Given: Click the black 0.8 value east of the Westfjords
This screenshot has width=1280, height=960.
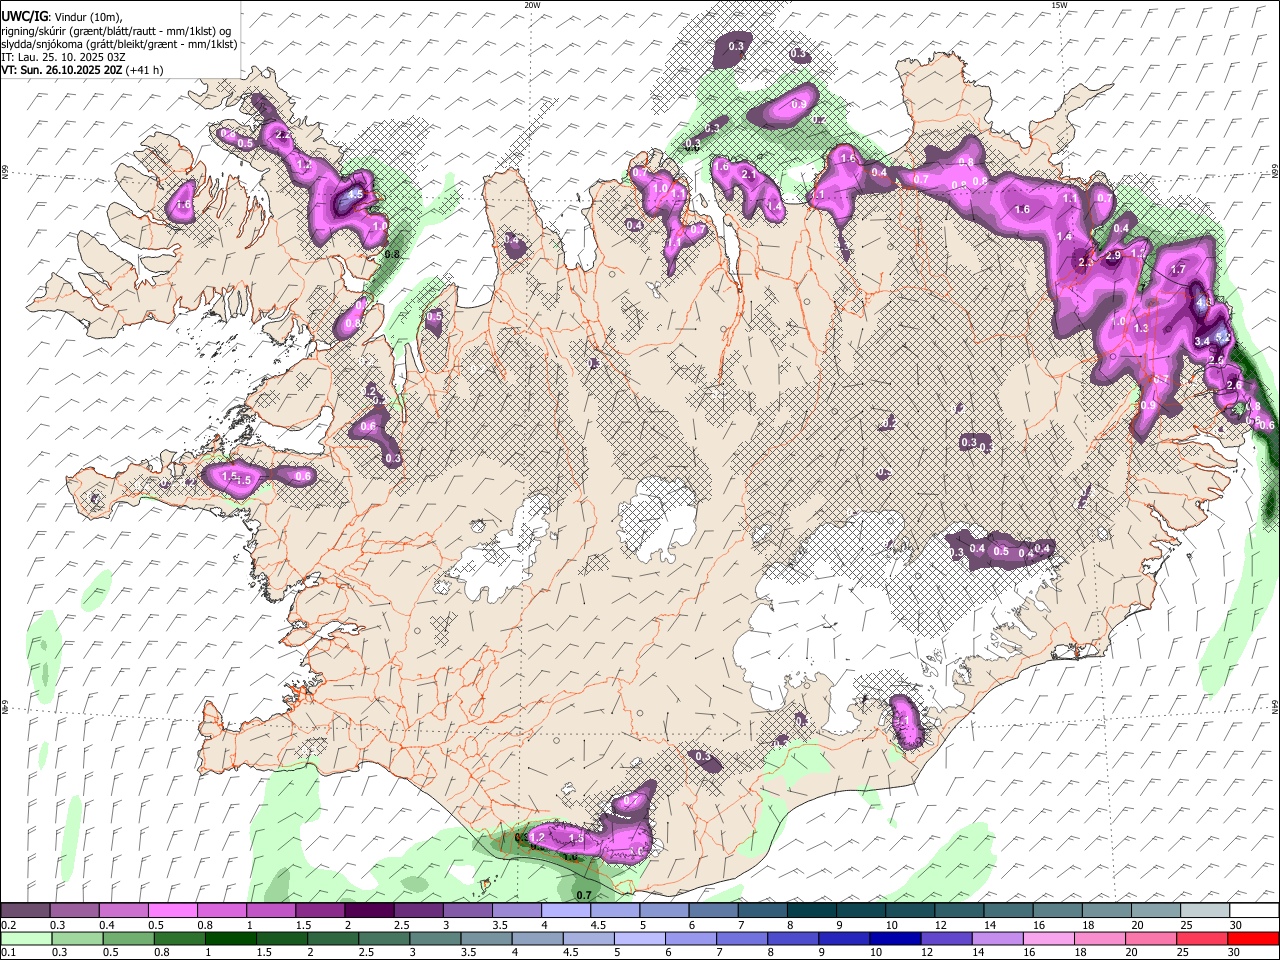Looking at the screenshot, I should click(392, 254).
